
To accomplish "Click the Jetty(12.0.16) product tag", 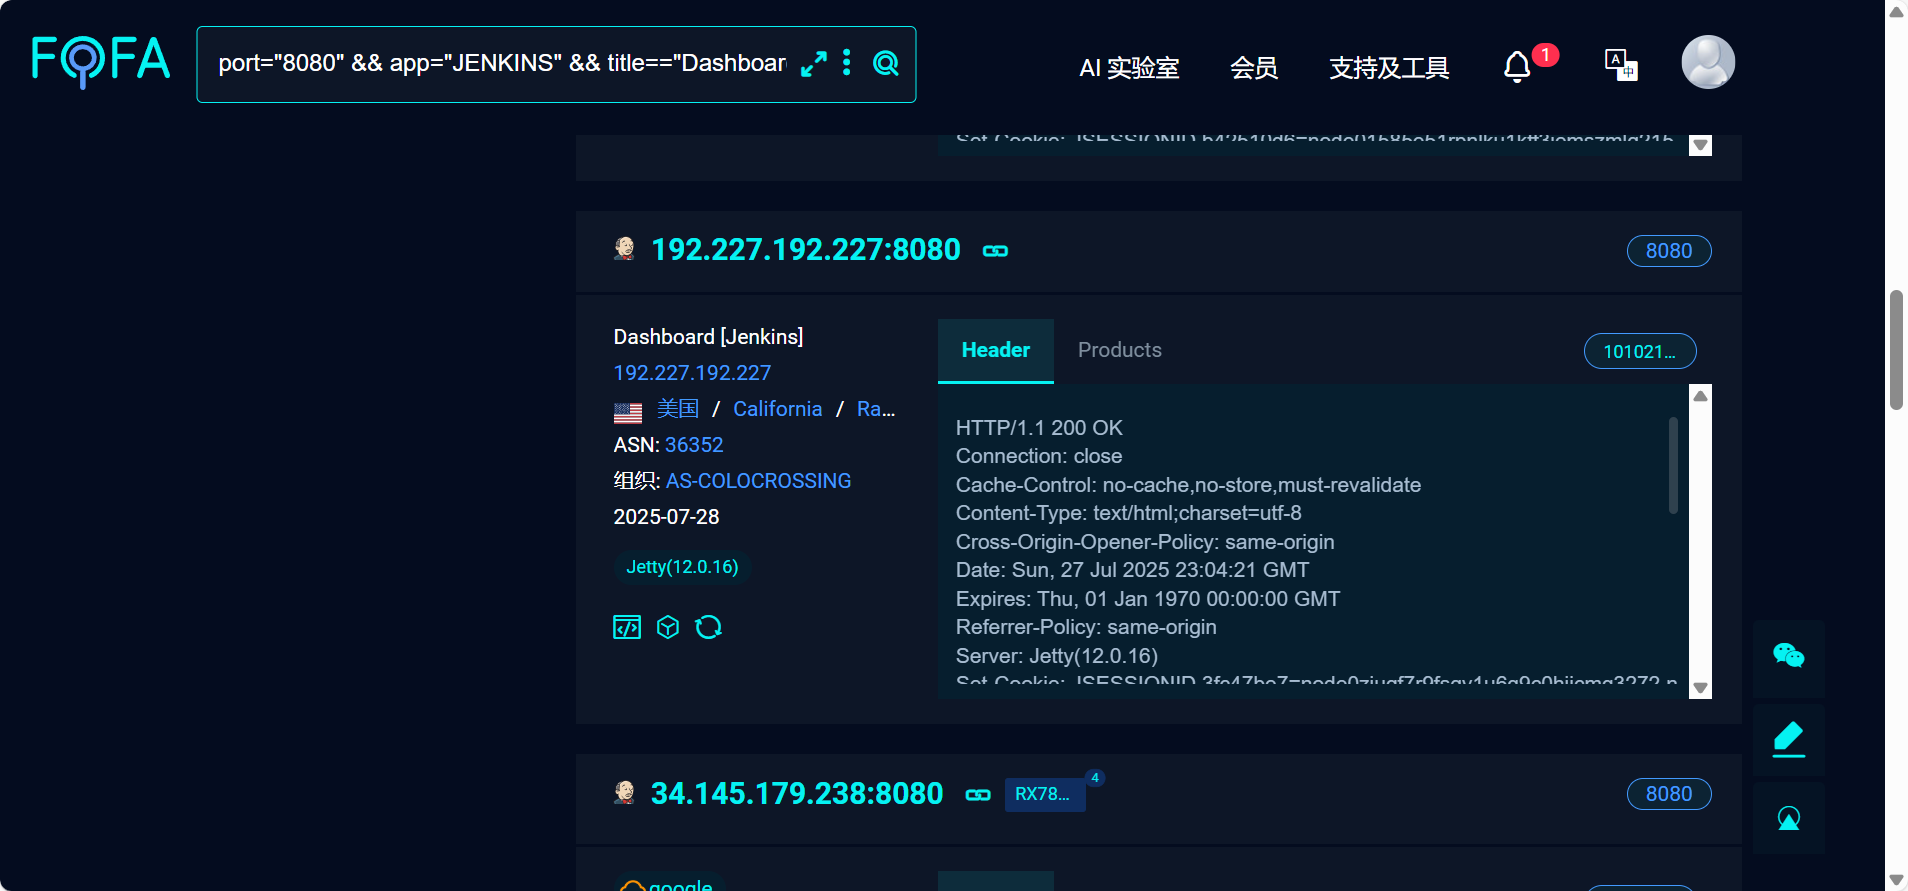I will (x=683, y=567).
